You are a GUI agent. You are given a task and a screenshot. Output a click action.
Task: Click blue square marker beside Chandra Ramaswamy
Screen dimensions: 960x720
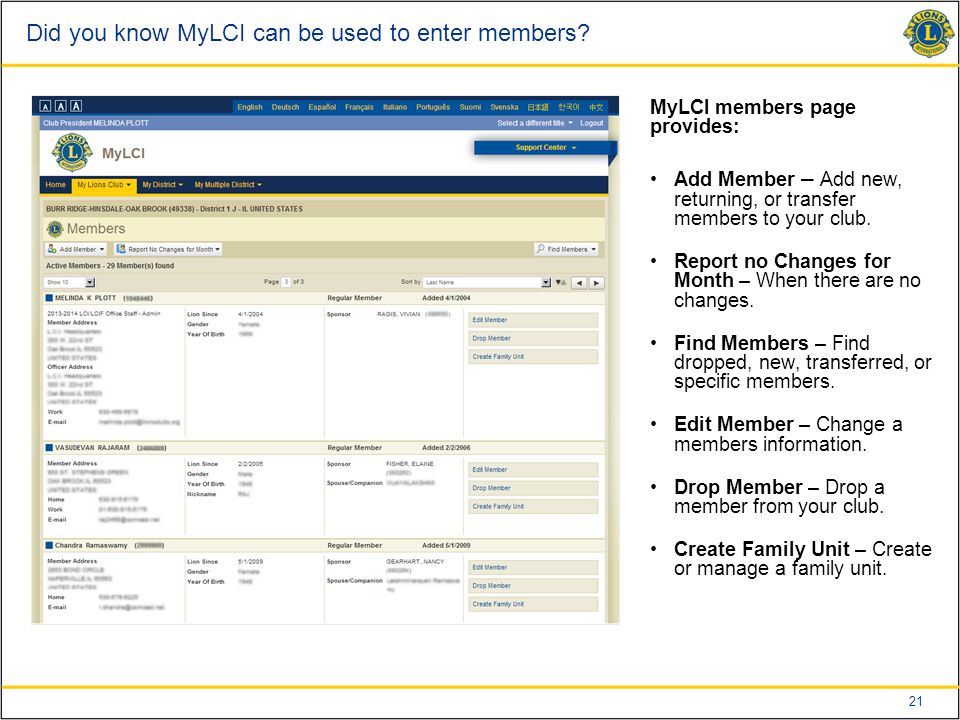pos(50,545)
